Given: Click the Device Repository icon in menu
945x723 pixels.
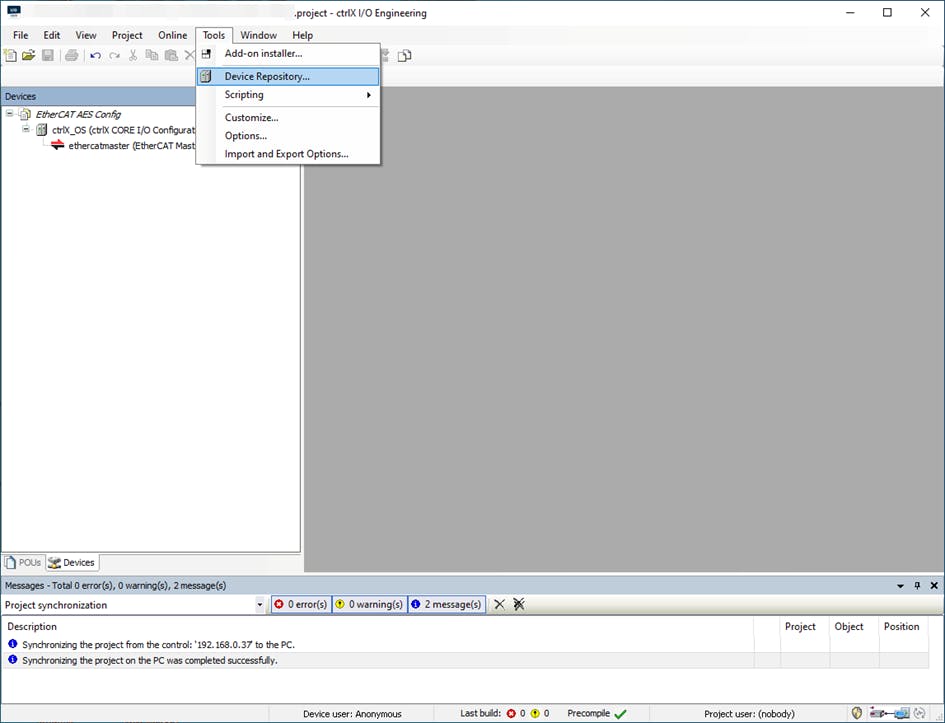Looking at the screenshot, I should tap(206, 77).
